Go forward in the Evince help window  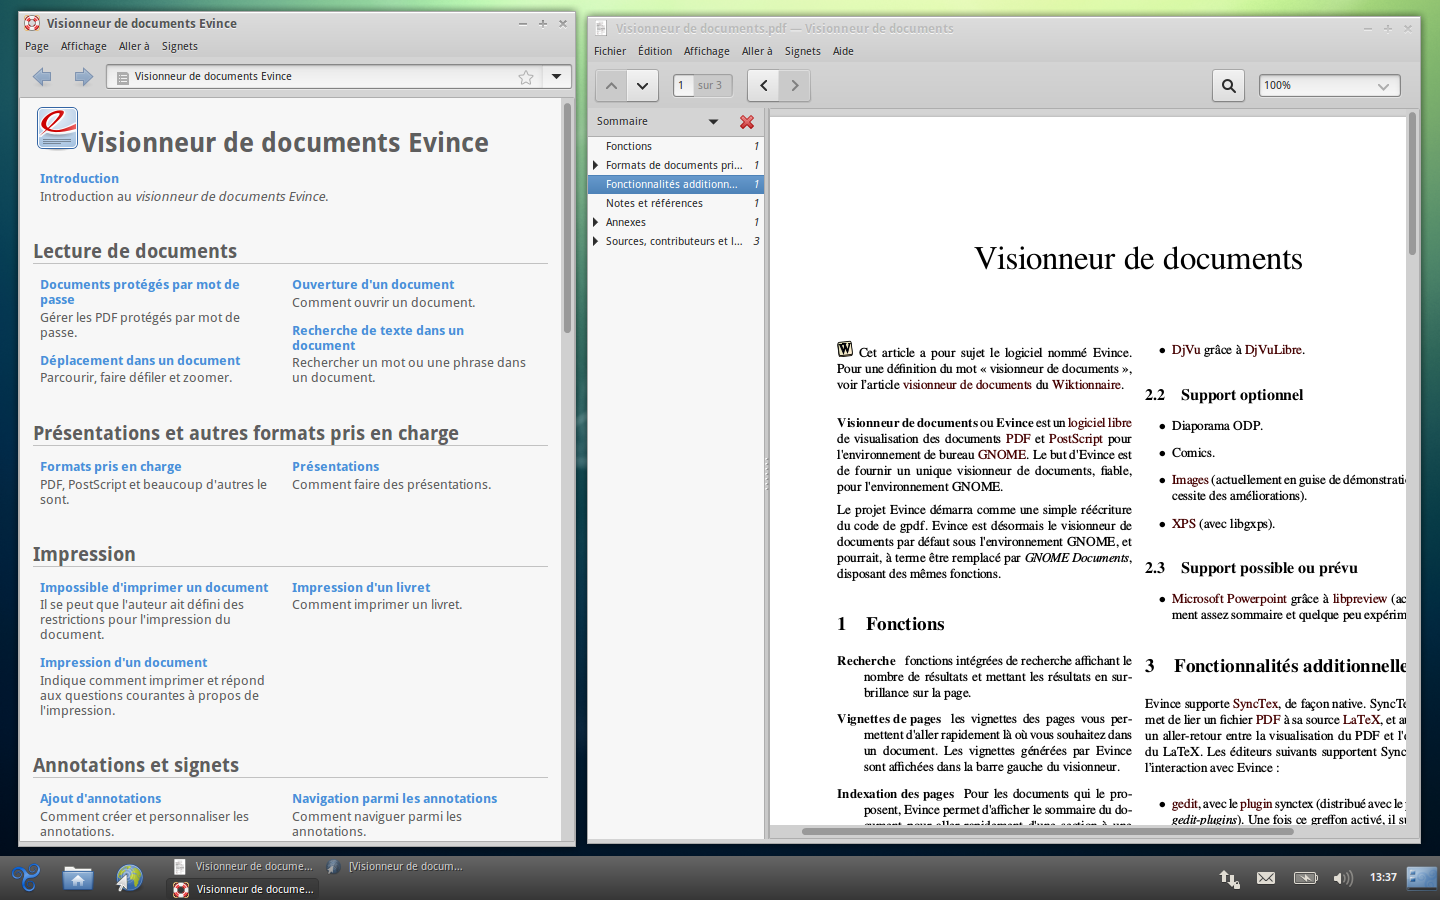pos(83,76)
